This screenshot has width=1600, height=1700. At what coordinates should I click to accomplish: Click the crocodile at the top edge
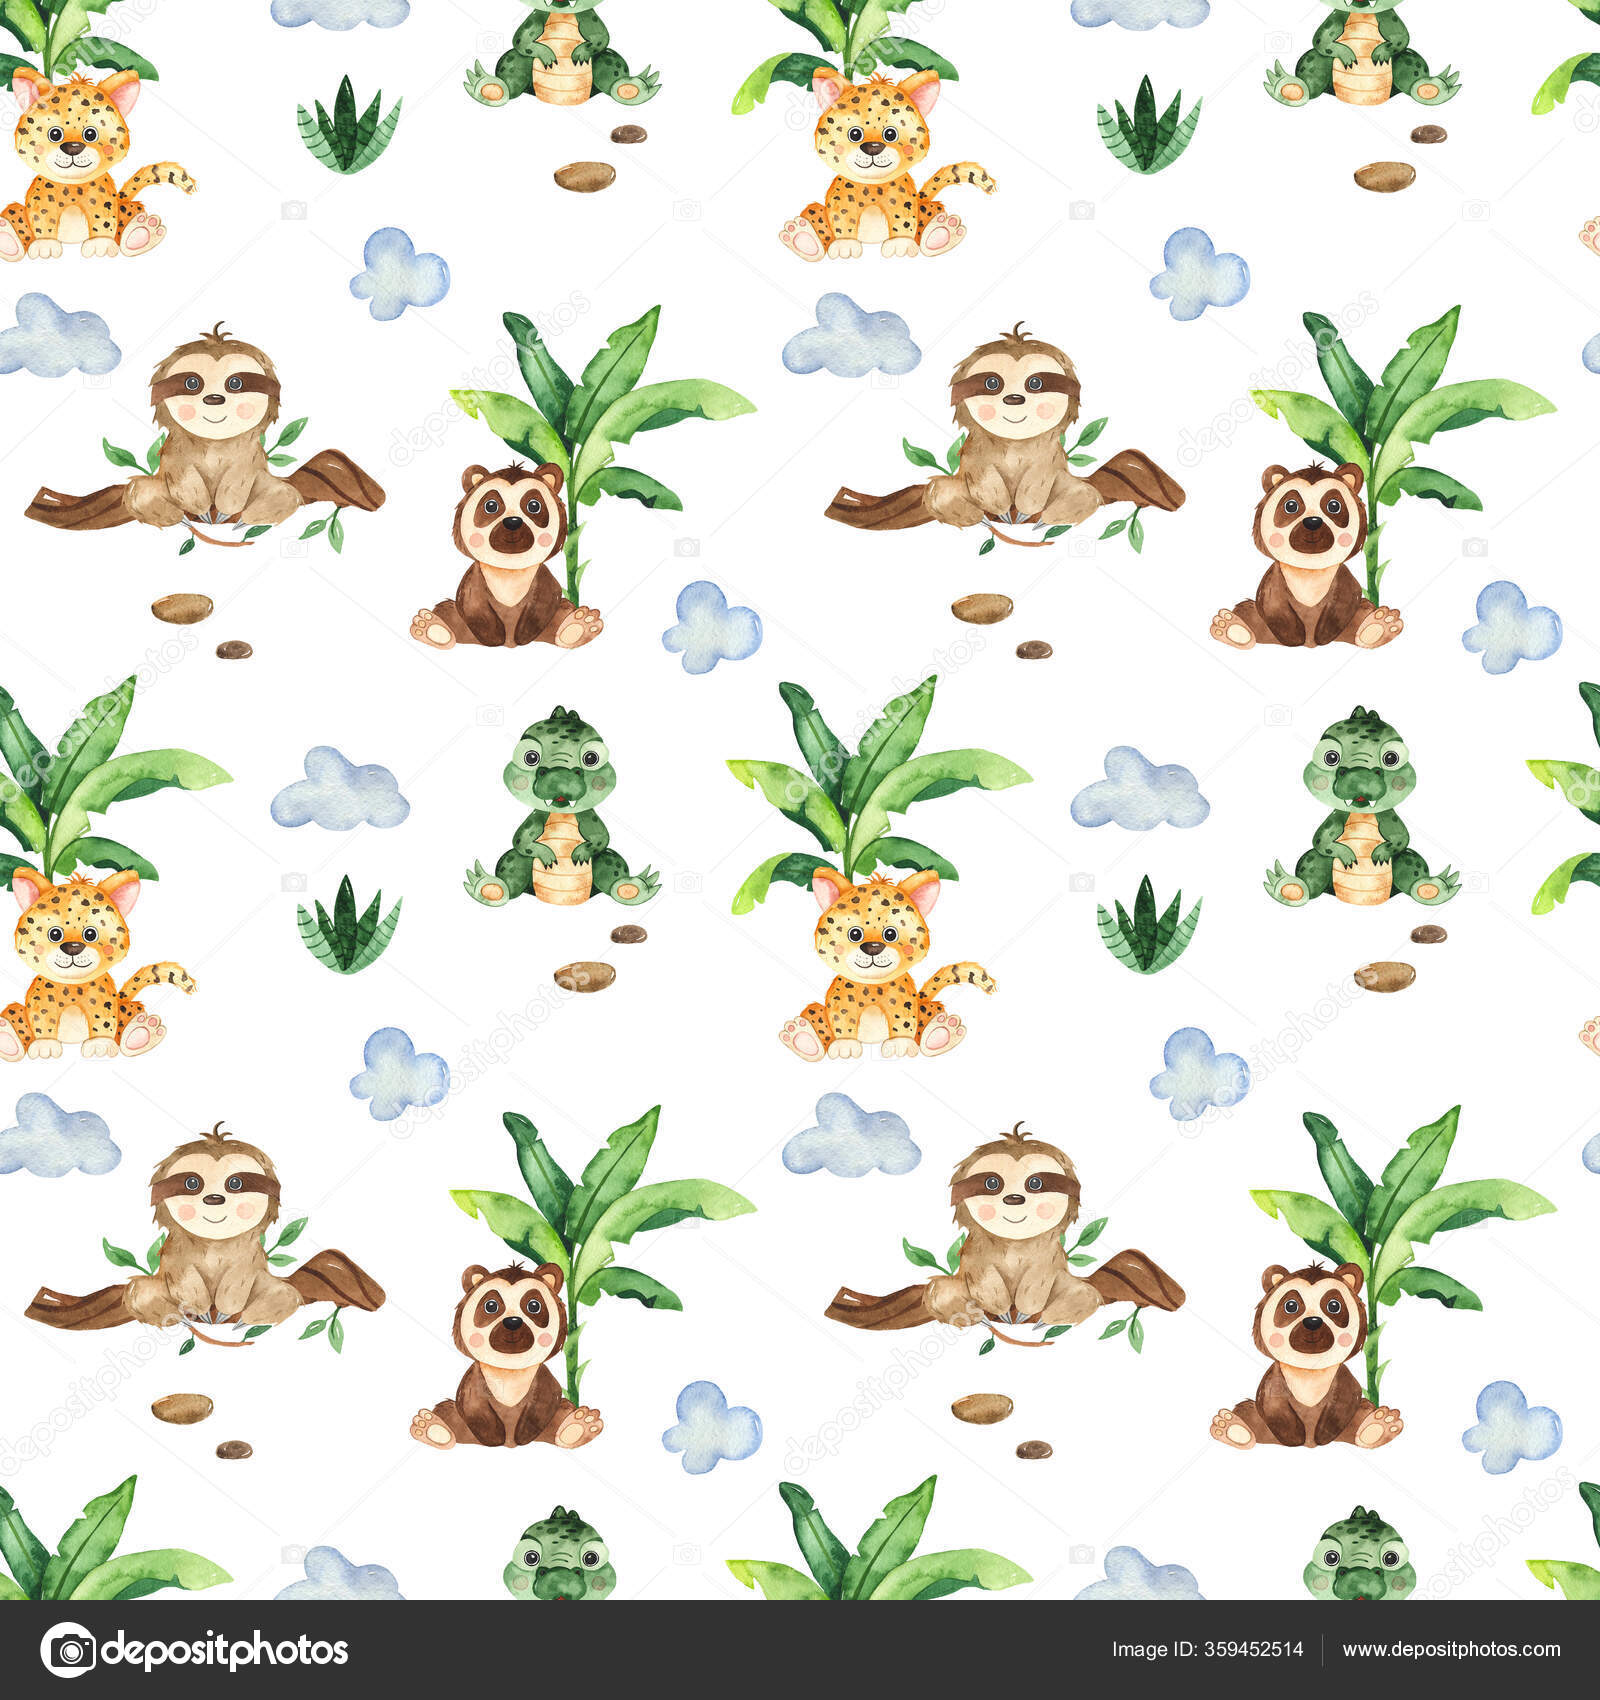tap(555, 50)
